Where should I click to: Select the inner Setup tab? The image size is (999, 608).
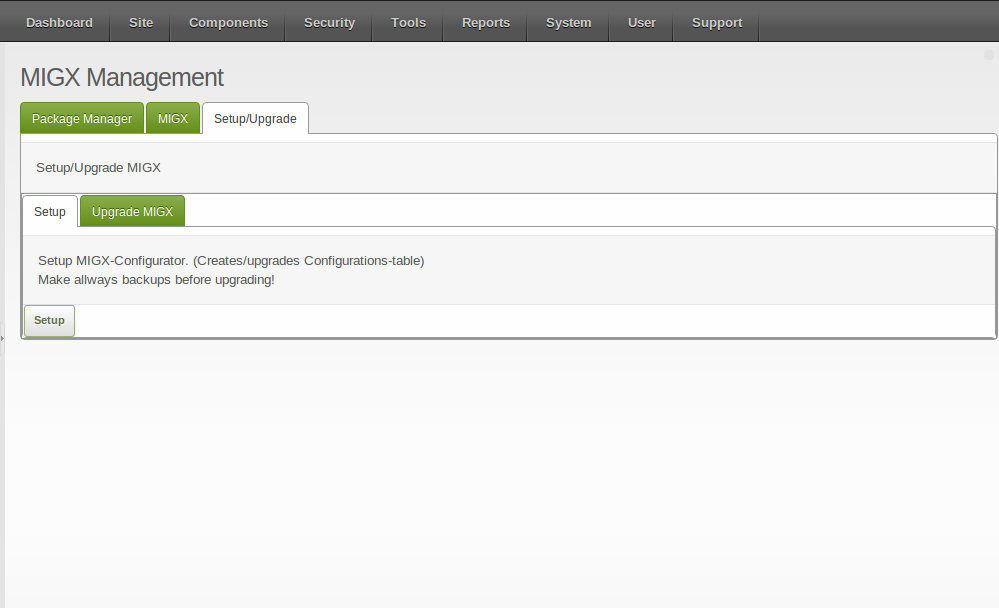click(50, 212)
